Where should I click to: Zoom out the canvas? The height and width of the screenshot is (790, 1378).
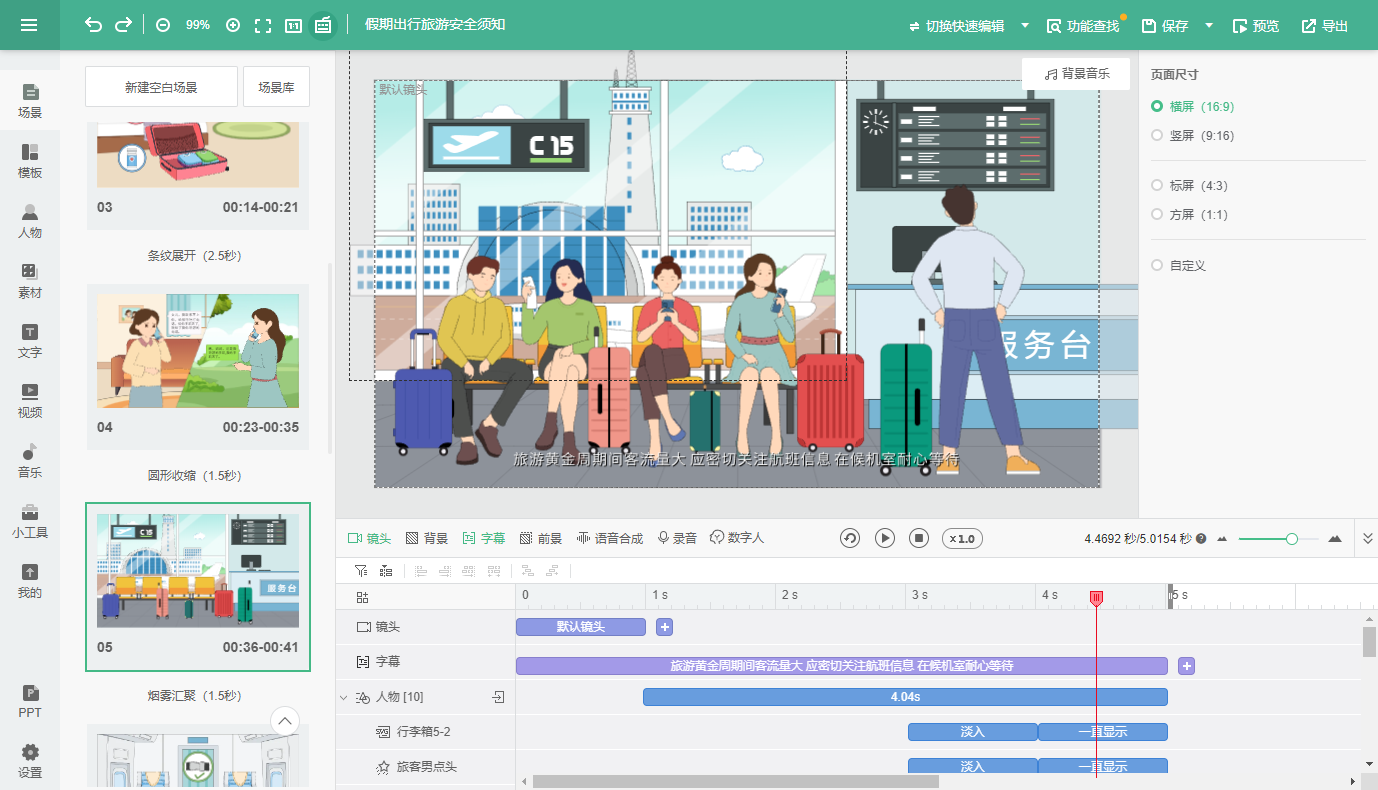tap(163, 25)
